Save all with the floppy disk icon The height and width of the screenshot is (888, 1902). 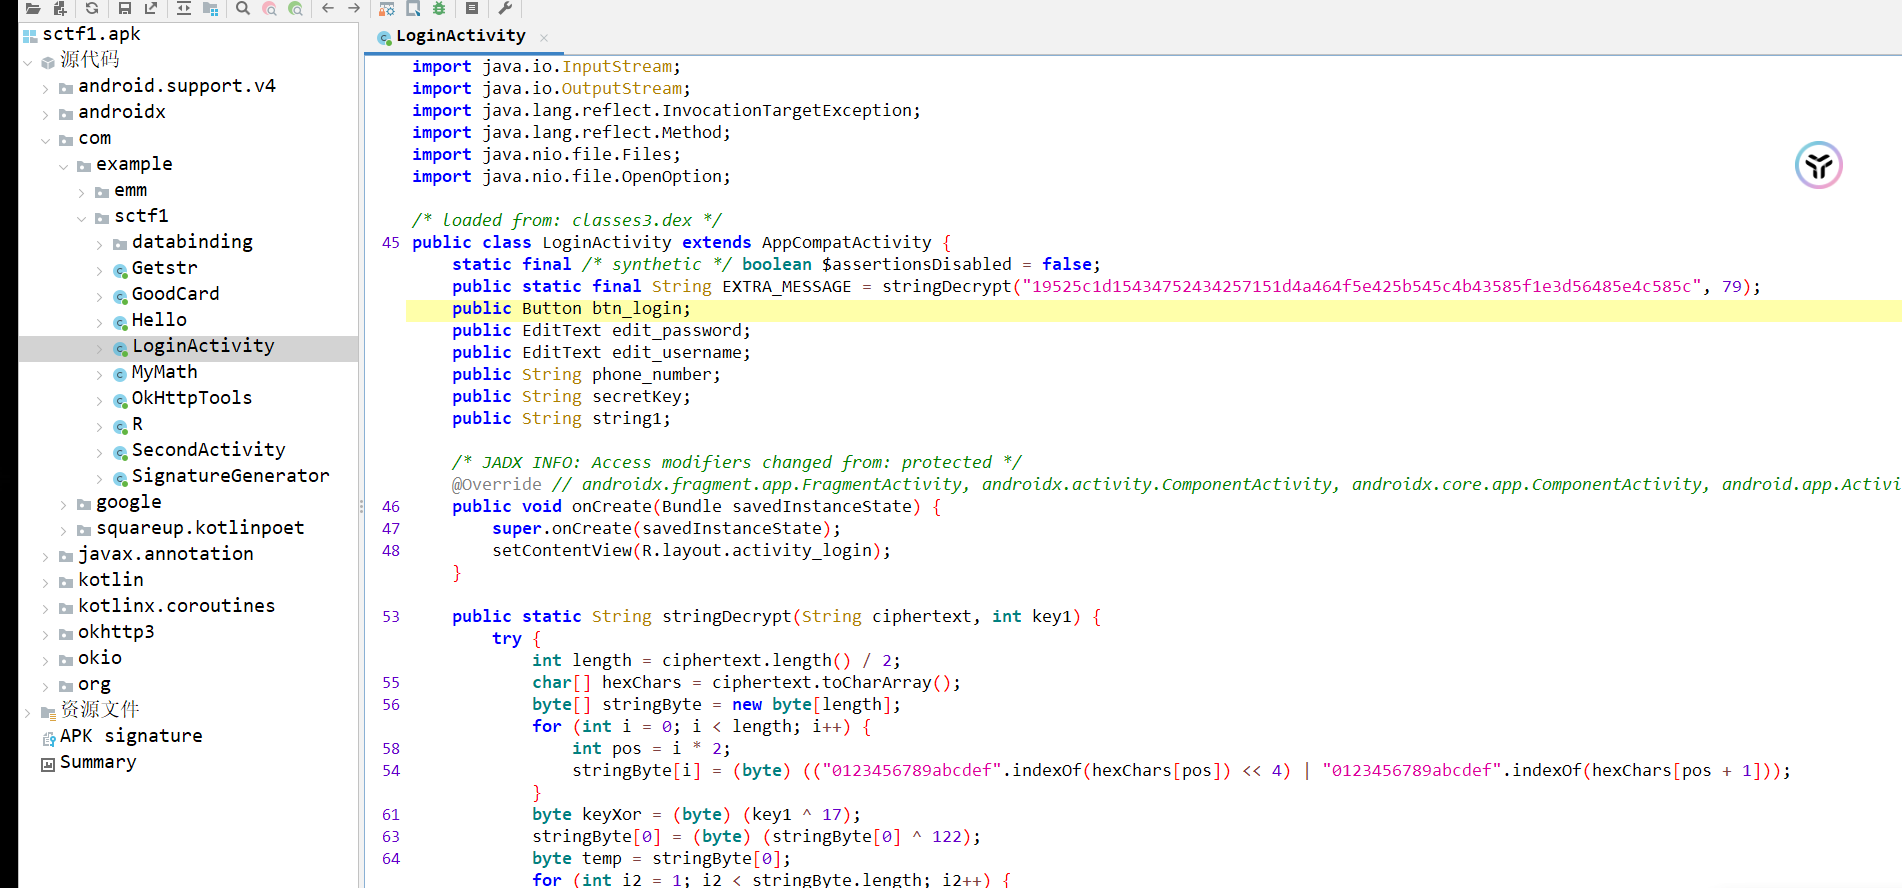click(125, 8)
